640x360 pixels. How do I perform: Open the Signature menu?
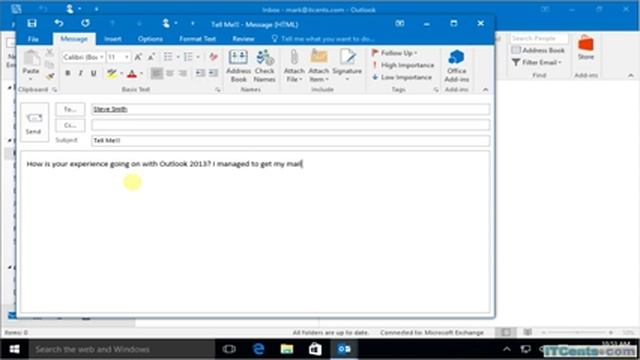(347, 66)
